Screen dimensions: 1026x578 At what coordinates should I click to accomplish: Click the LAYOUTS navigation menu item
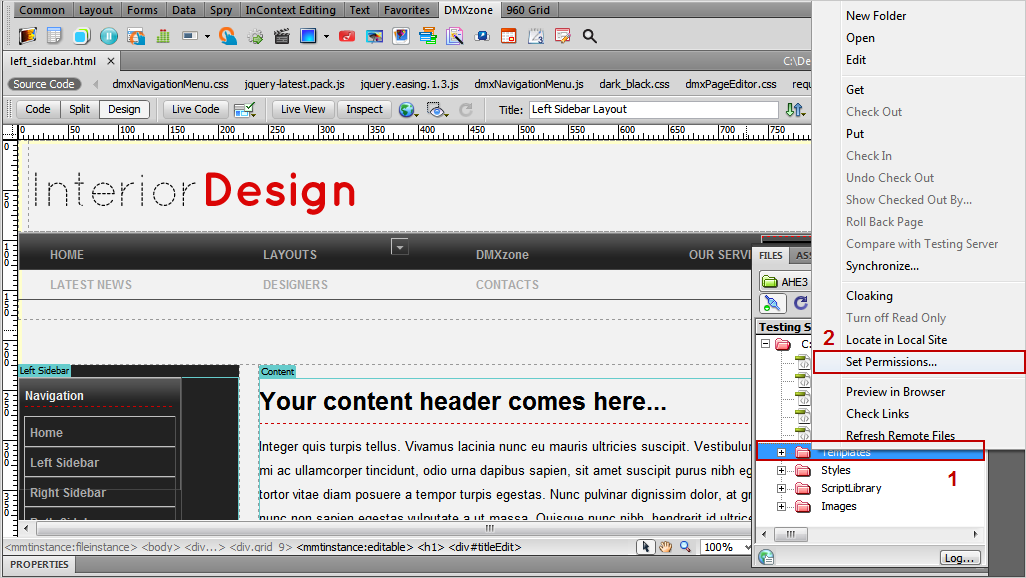coord(290,255)
